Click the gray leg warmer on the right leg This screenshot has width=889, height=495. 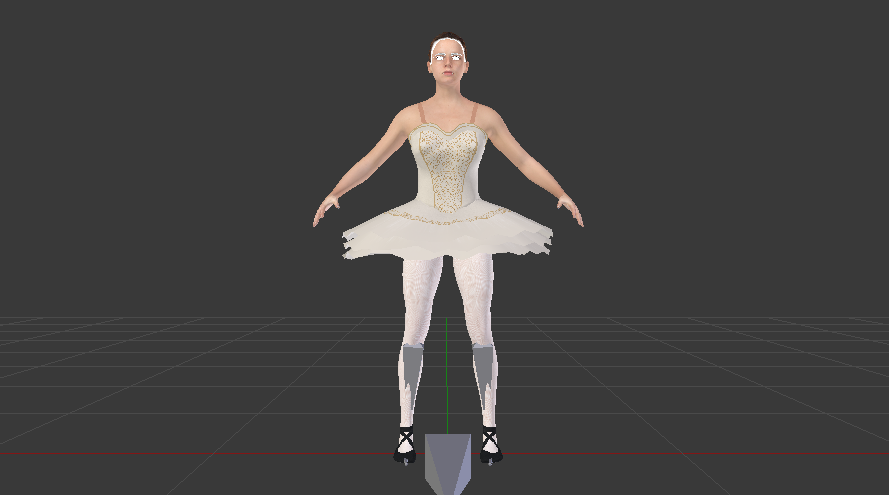(x=483, y=371)
